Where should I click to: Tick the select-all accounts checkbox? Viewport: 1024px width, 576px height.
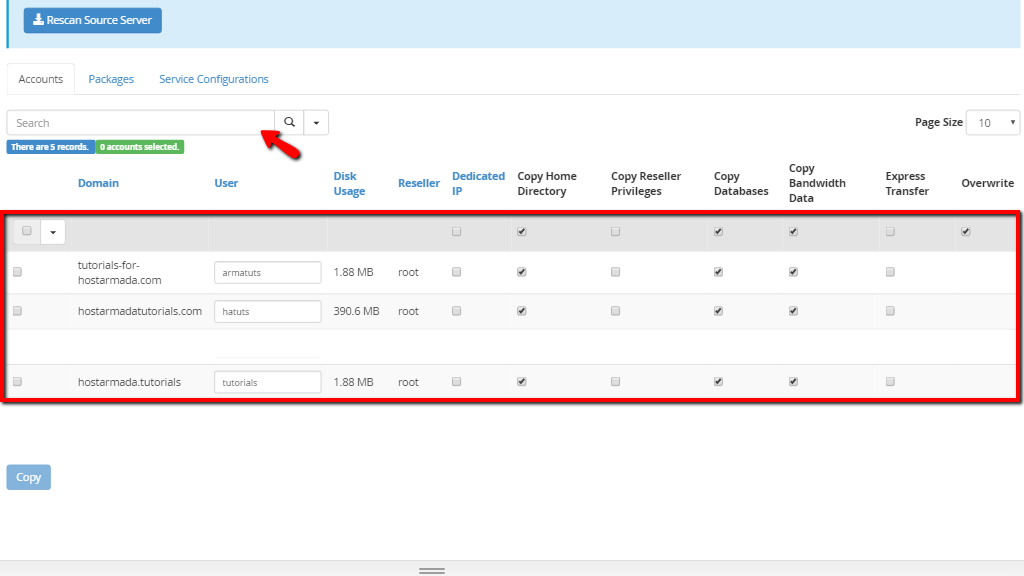pyautogui.click(x=27, y=231)
